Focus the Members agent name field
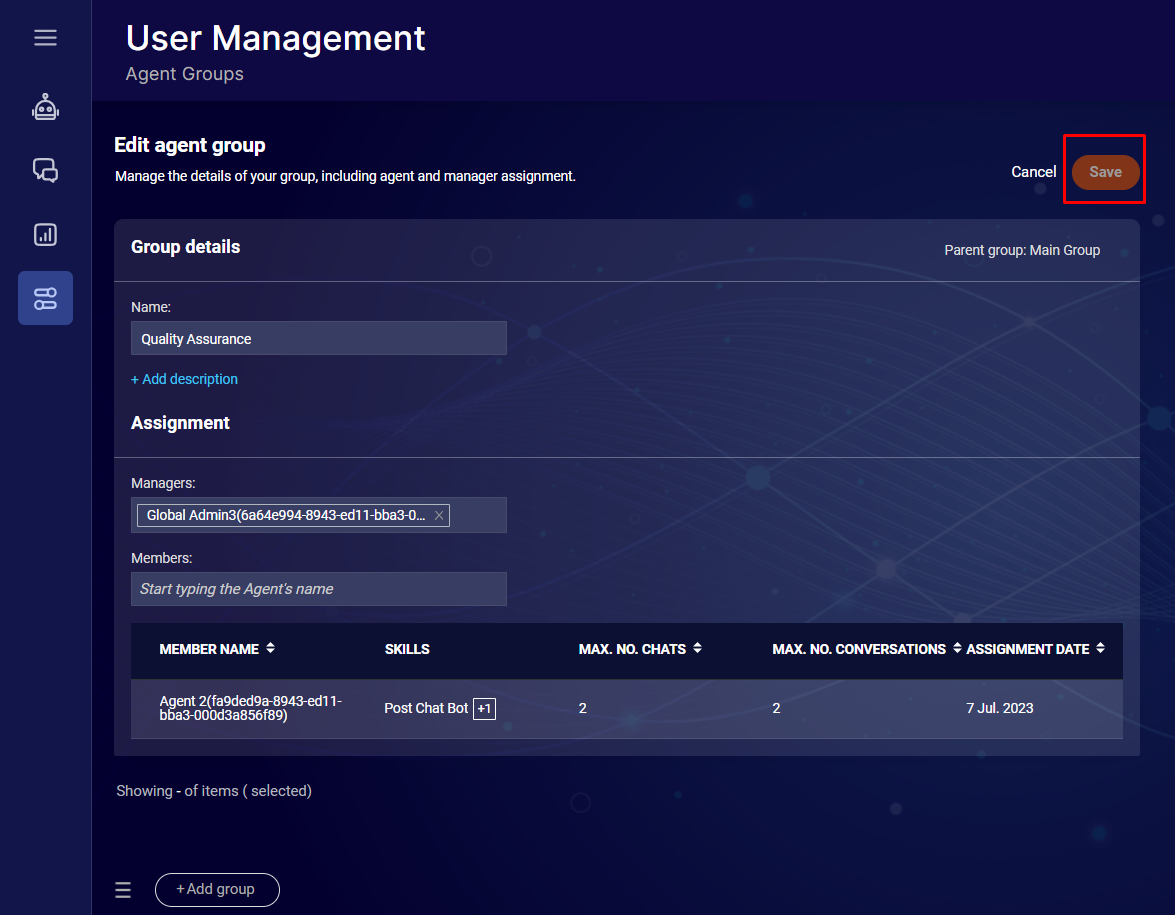Image resolution: width=1175 pixels, height=915 pixels. (318, 589)
